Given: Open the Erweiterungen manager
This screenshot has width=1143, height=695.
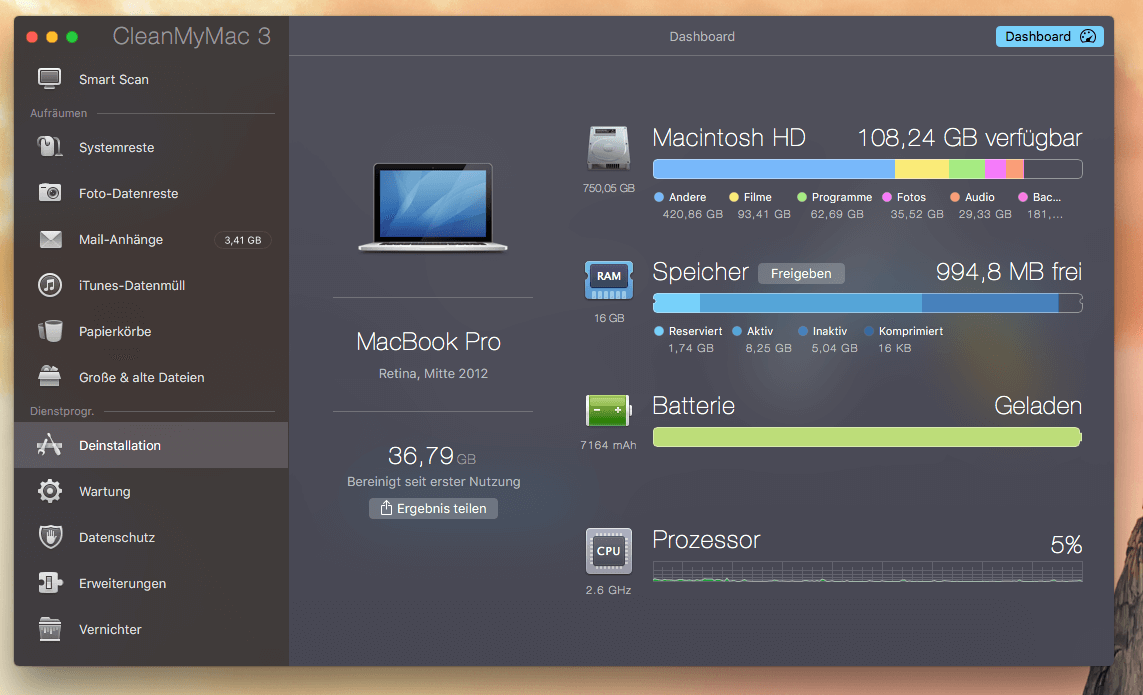Looking at the screenshot, I should pos(151,583).
